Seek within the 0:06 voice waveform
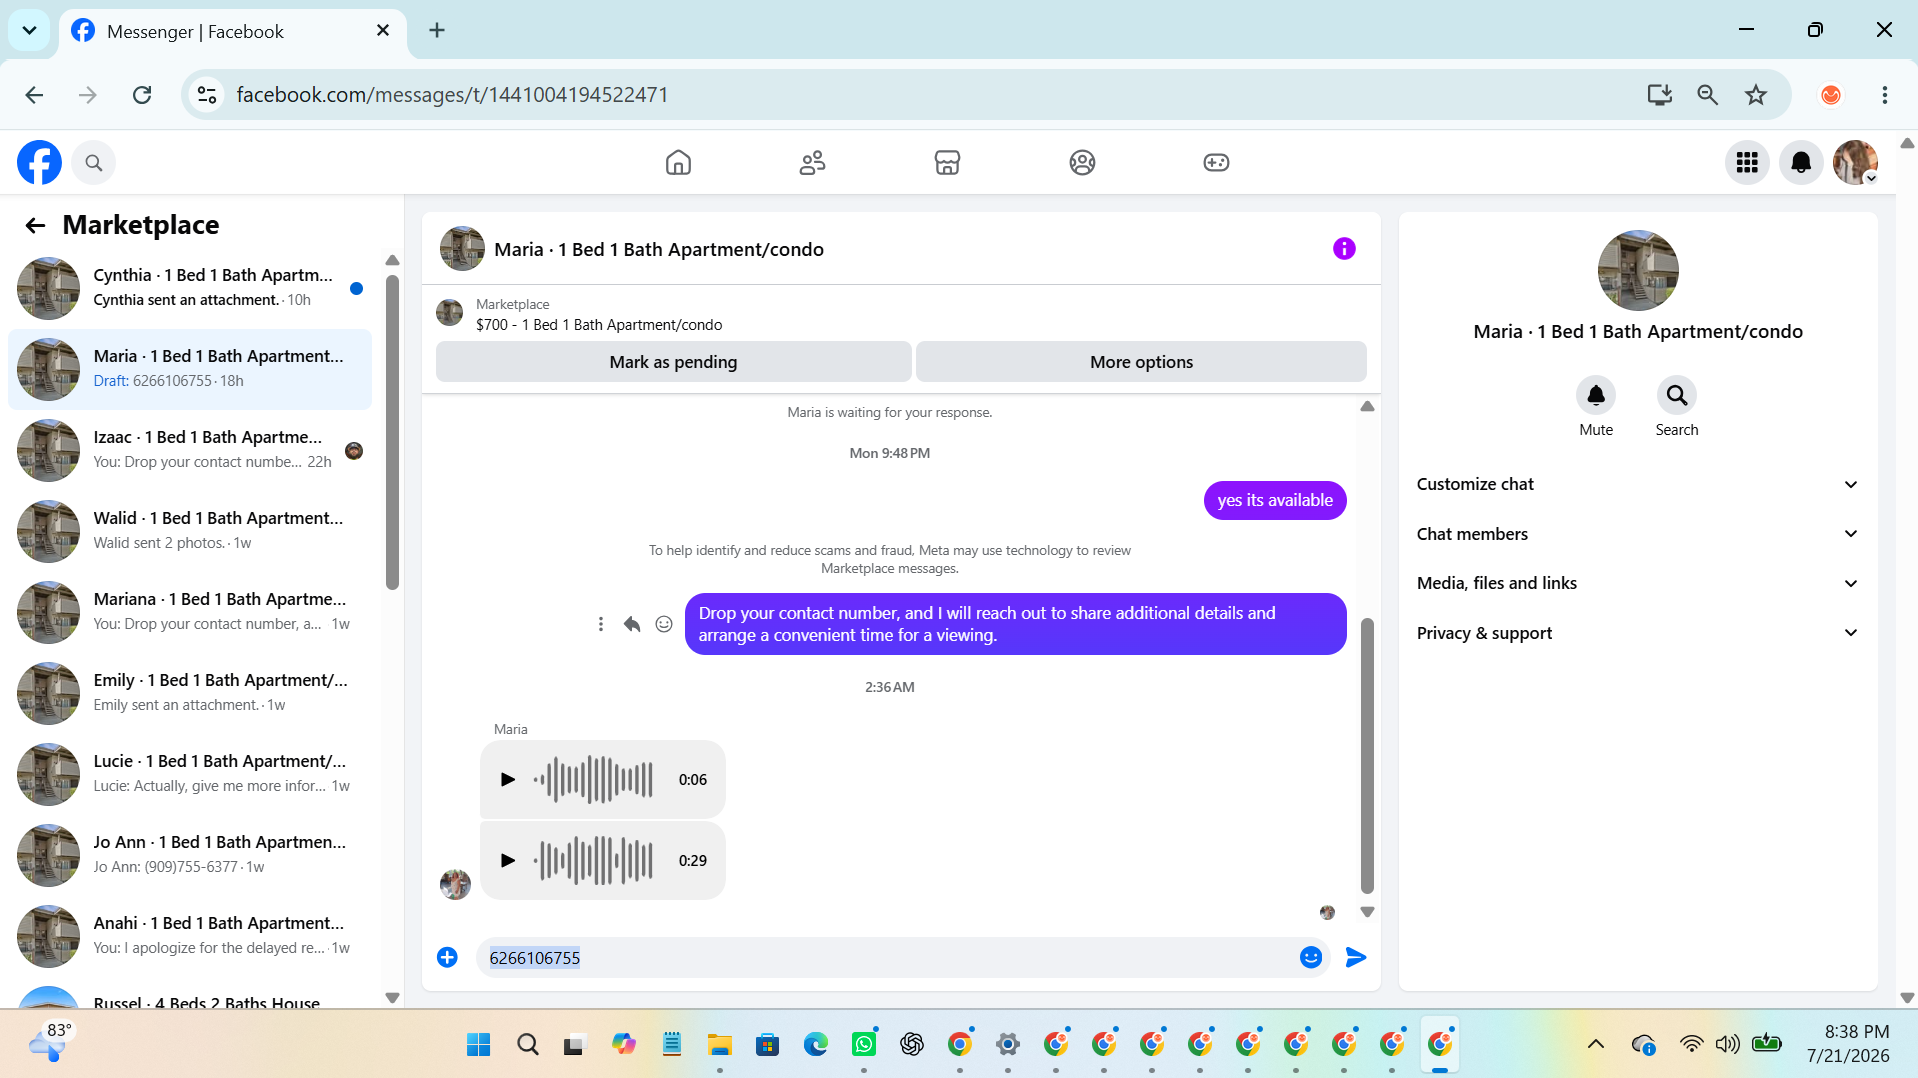This screenshot has height=1078, width=1918. [x=594, y=780]
